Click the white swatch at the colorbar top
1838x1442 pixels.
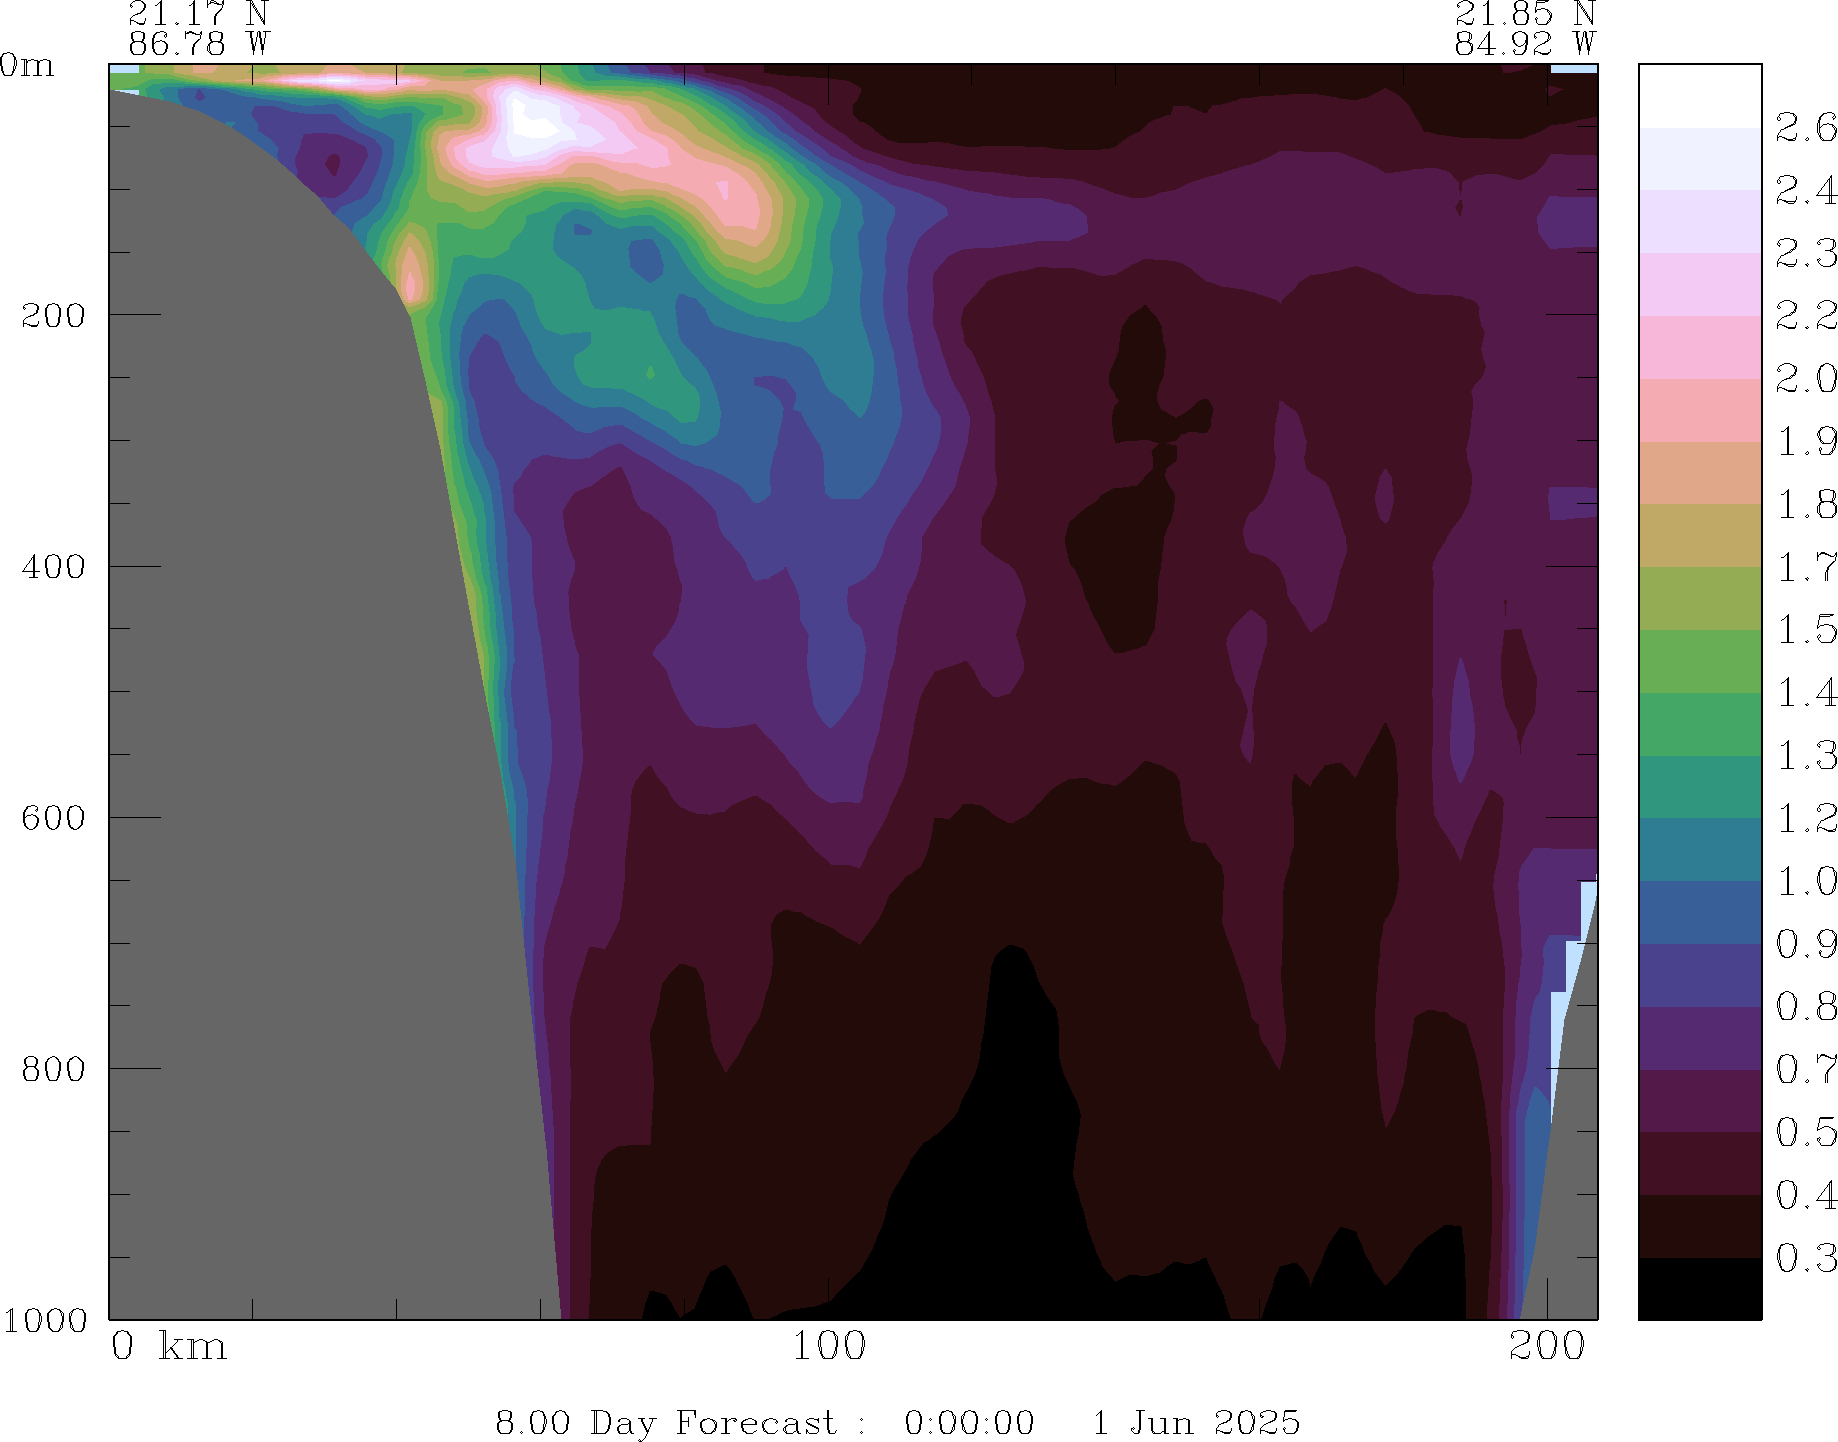click(x=1699, y=96)
